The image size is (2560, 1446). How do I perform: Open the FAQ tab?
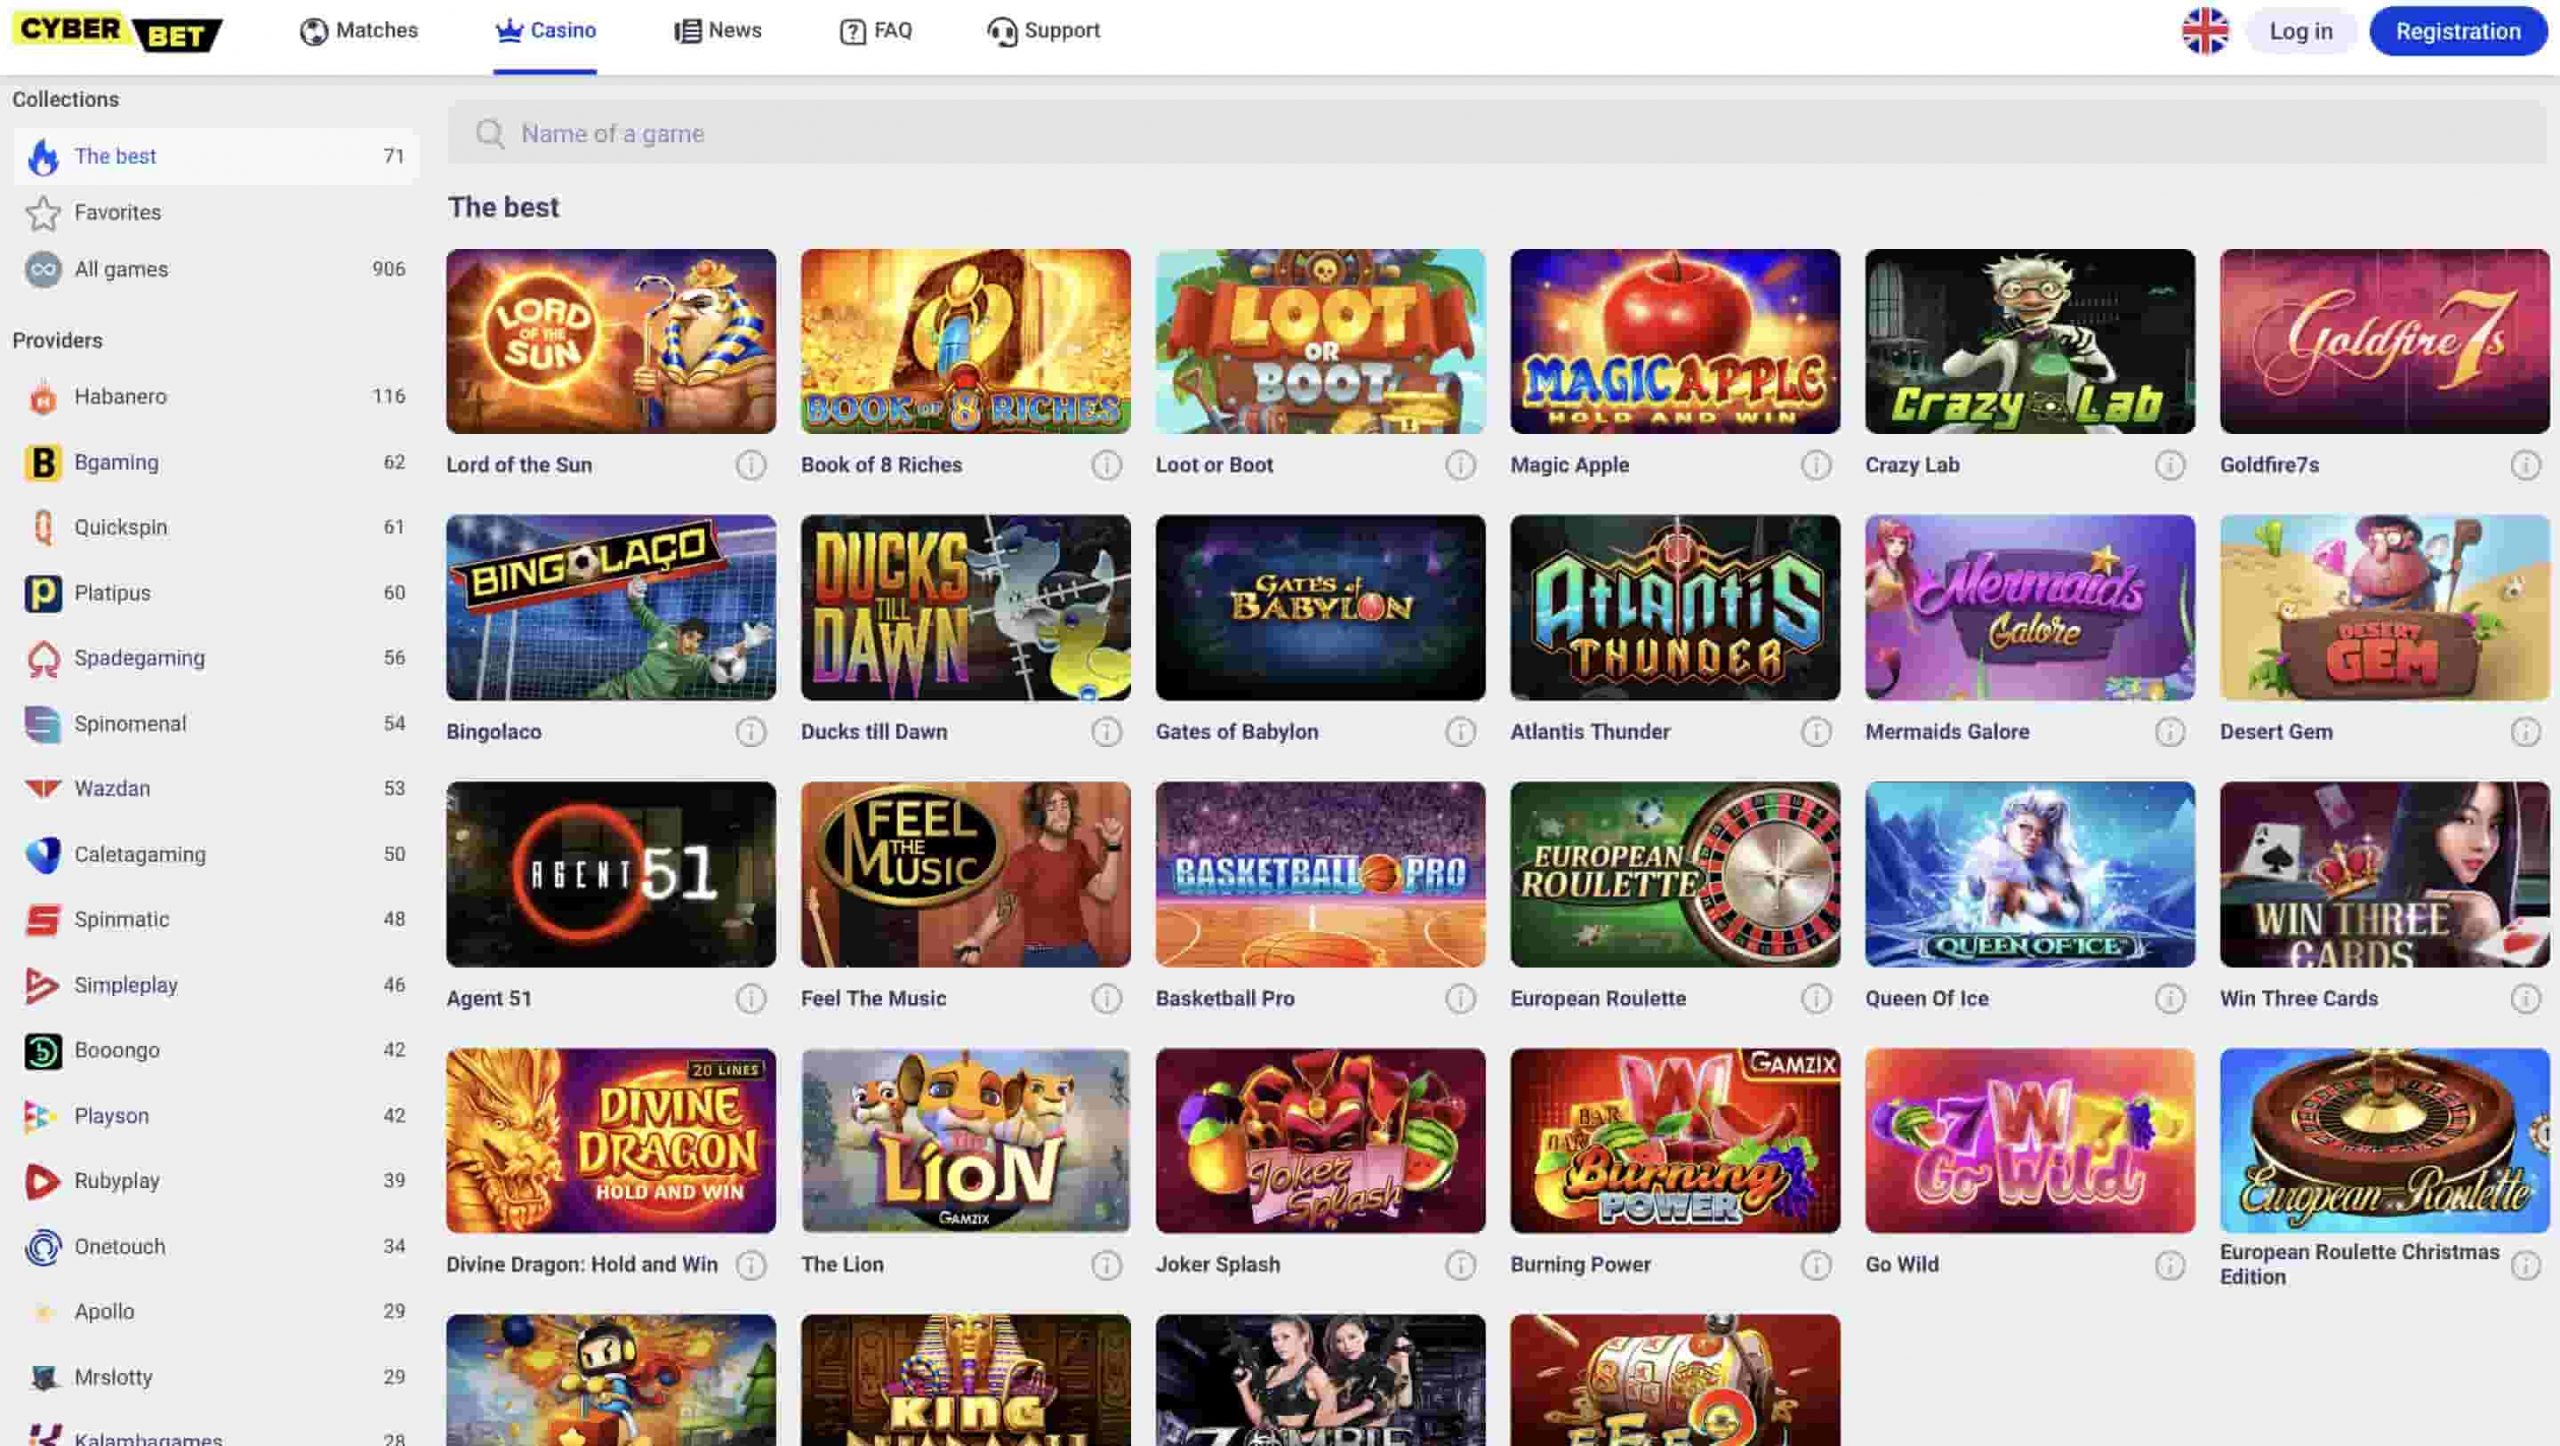(875, 31)
